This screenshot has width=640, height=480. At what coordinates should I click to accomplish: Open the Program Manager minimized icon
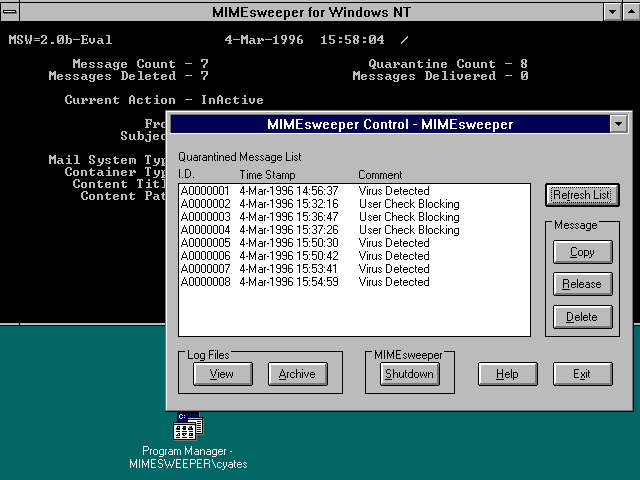pyautogui.click(x=188, y=426)
